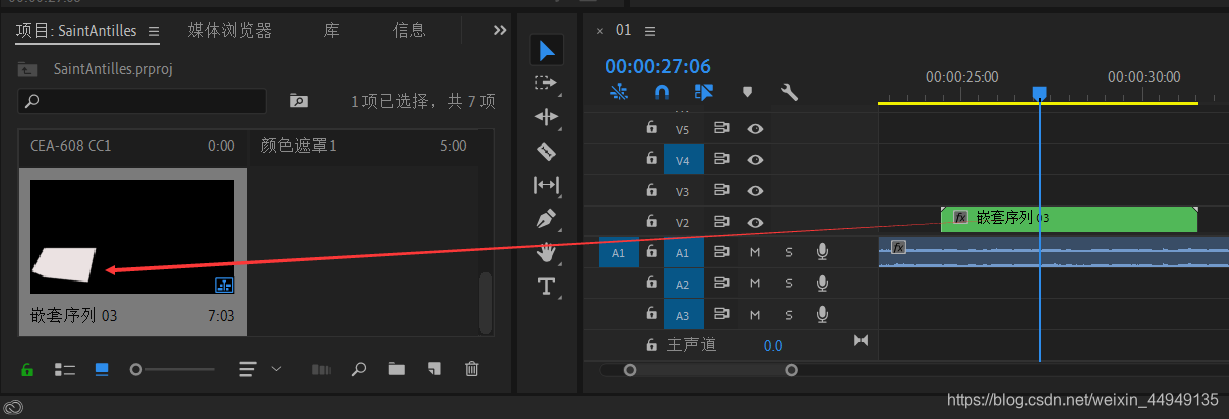Toggle project writable green lock
Image resolution: width=1229 pixels, height=419 pixels.
point(27,370)
